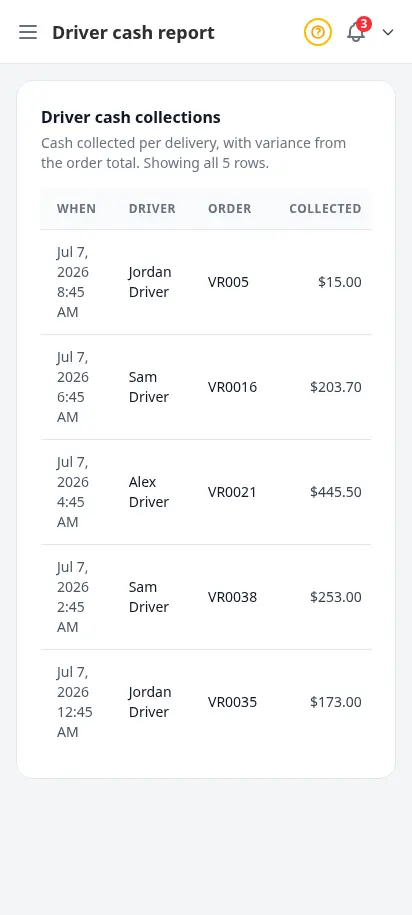Click Jordan Driver in the first row

[x=150, y=282]
